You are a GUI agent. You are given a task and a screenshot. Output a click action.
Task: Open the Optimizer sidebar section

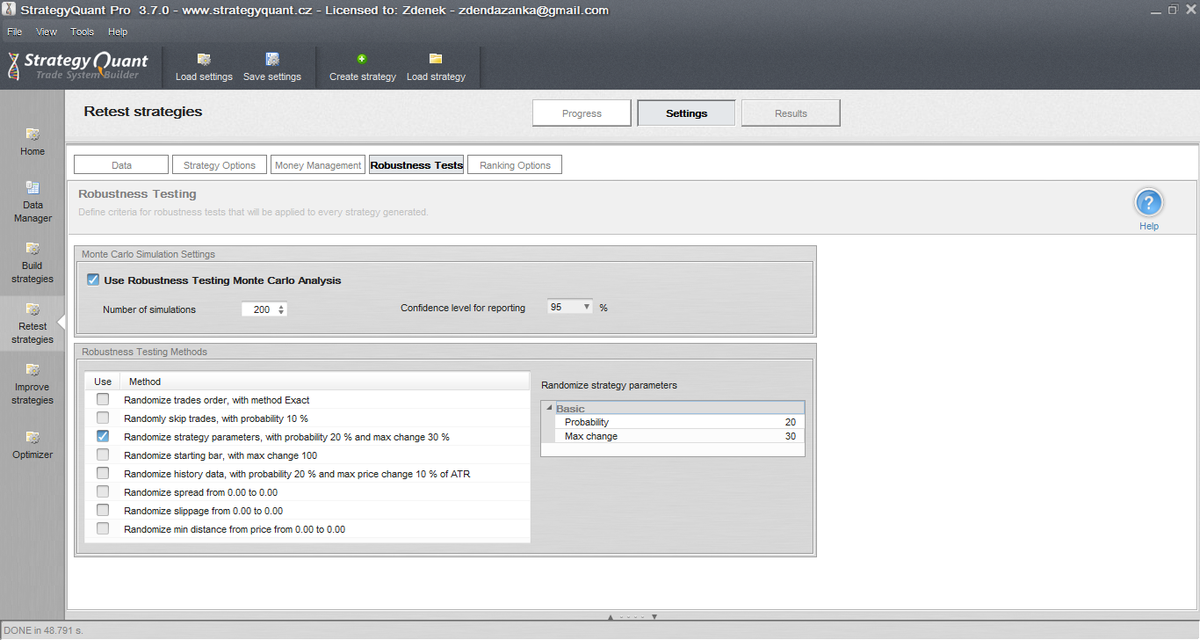[x=33, y=444]
